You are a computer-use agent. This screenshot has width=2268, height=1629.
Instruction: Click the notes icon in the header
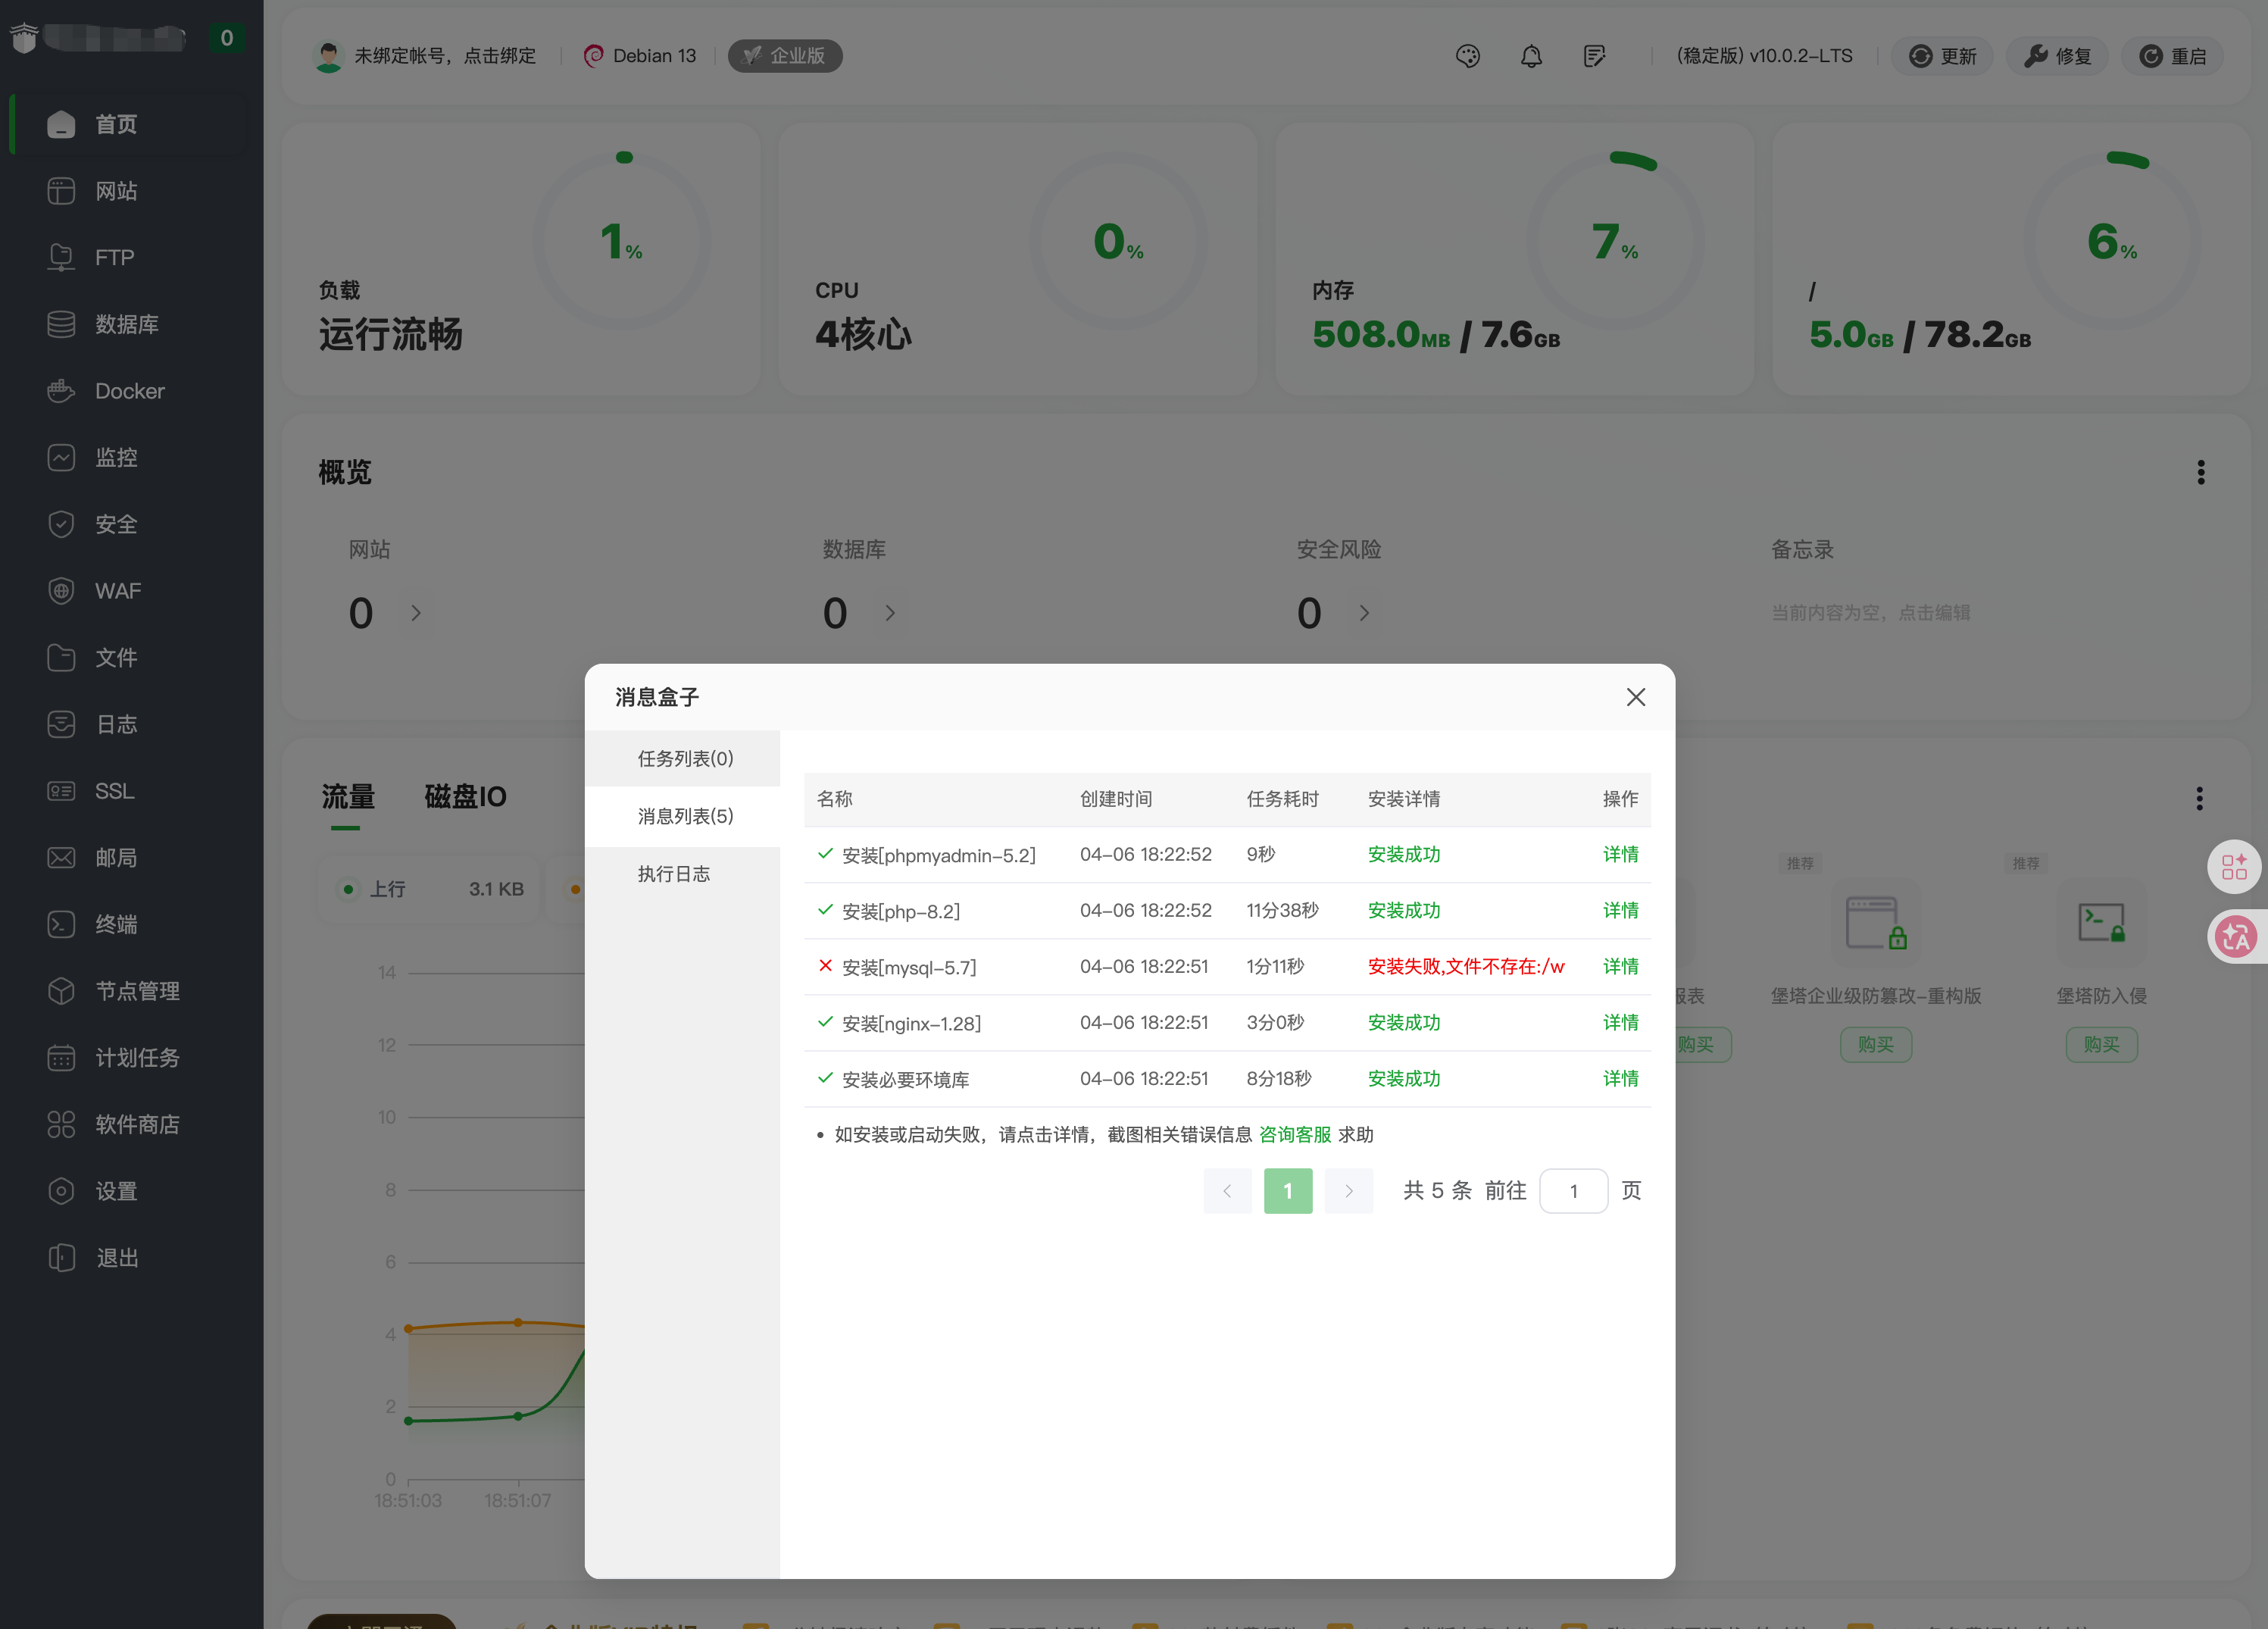[1594, 56]
